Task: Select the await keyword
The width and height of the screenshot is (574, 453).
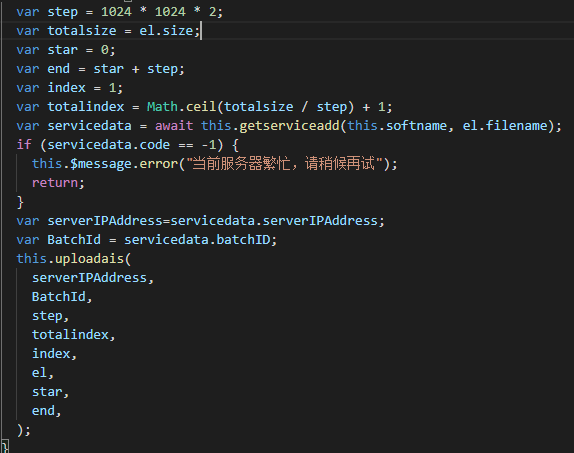Action: click(x=174, y=126)
